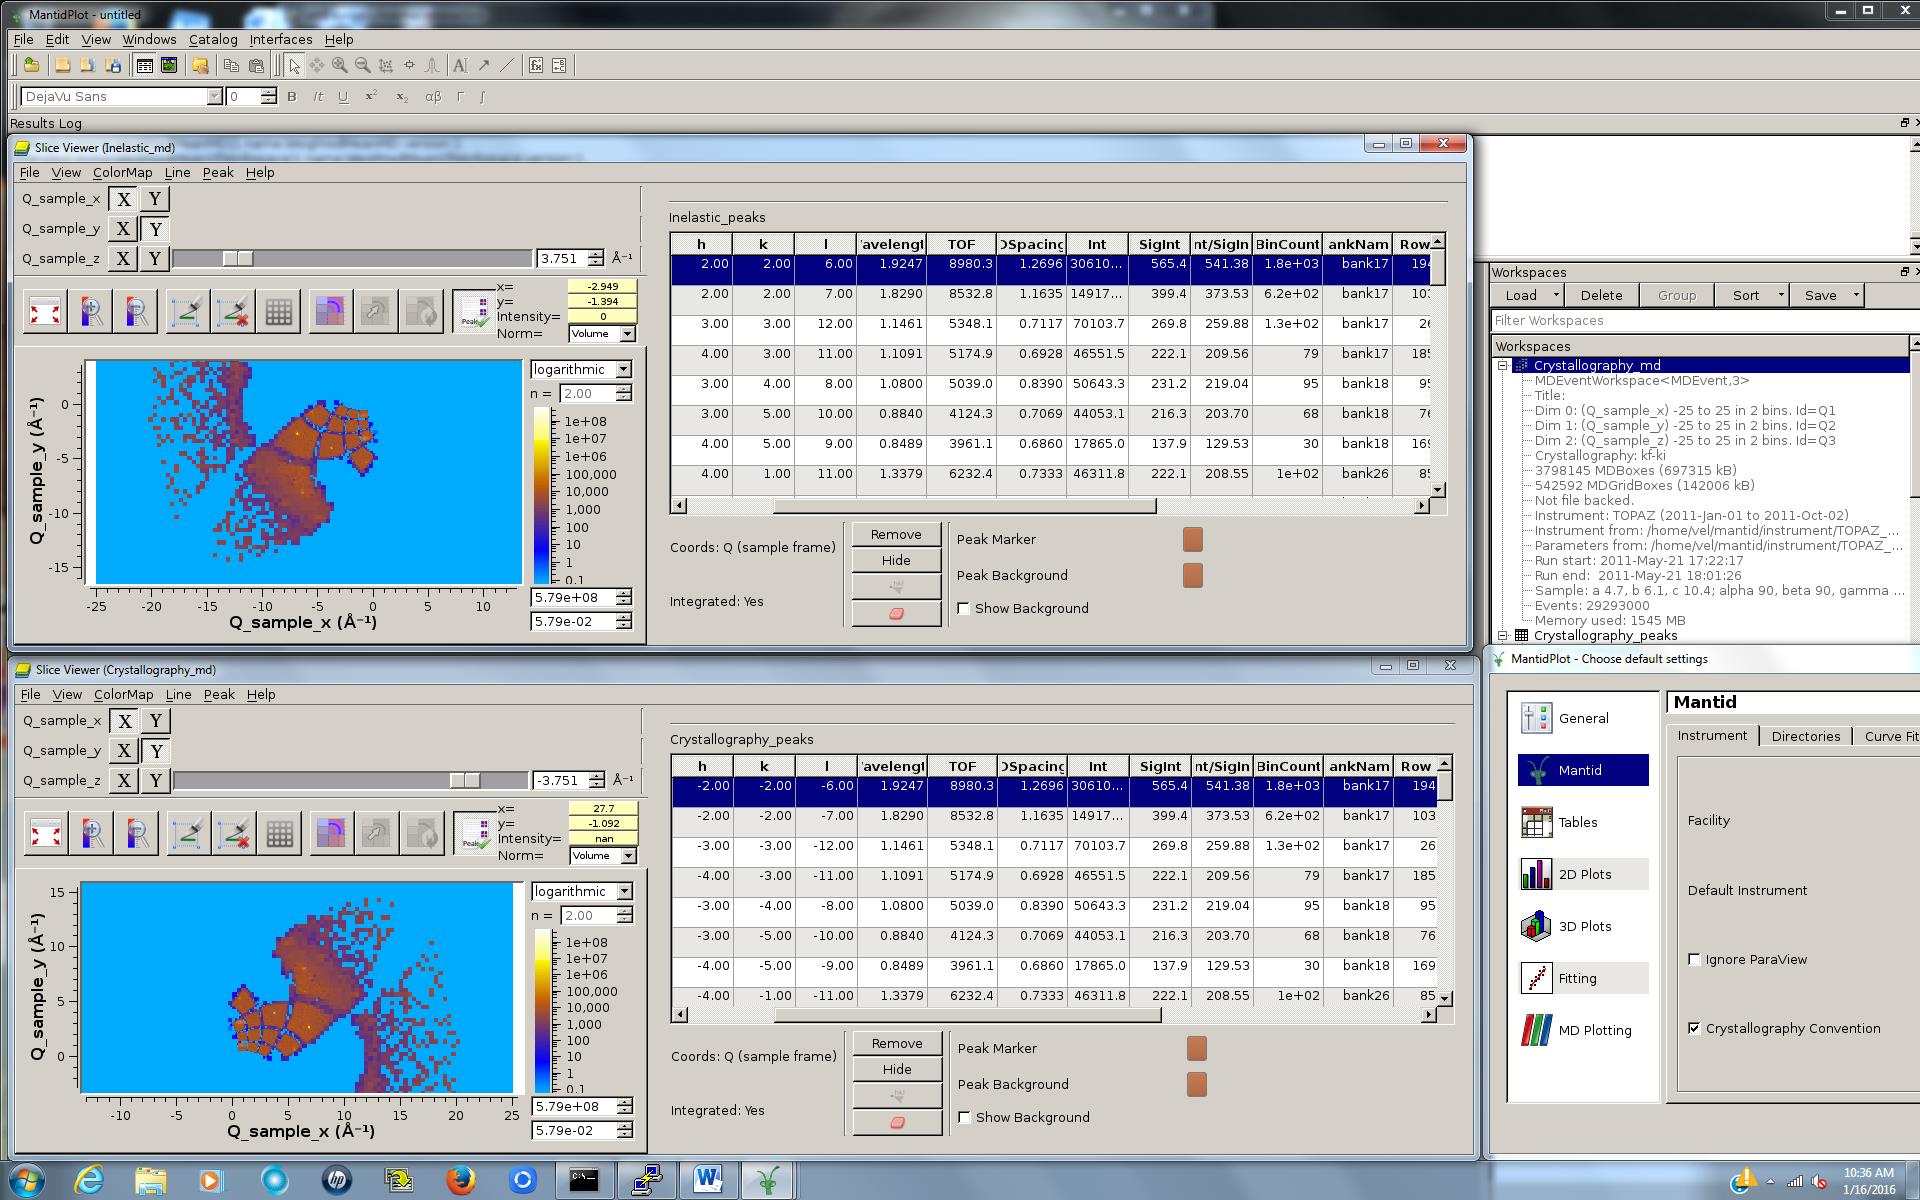Enable Show Background in Inelastic_peaks panel
1920x1200 pixels.
tap(964, 608)
